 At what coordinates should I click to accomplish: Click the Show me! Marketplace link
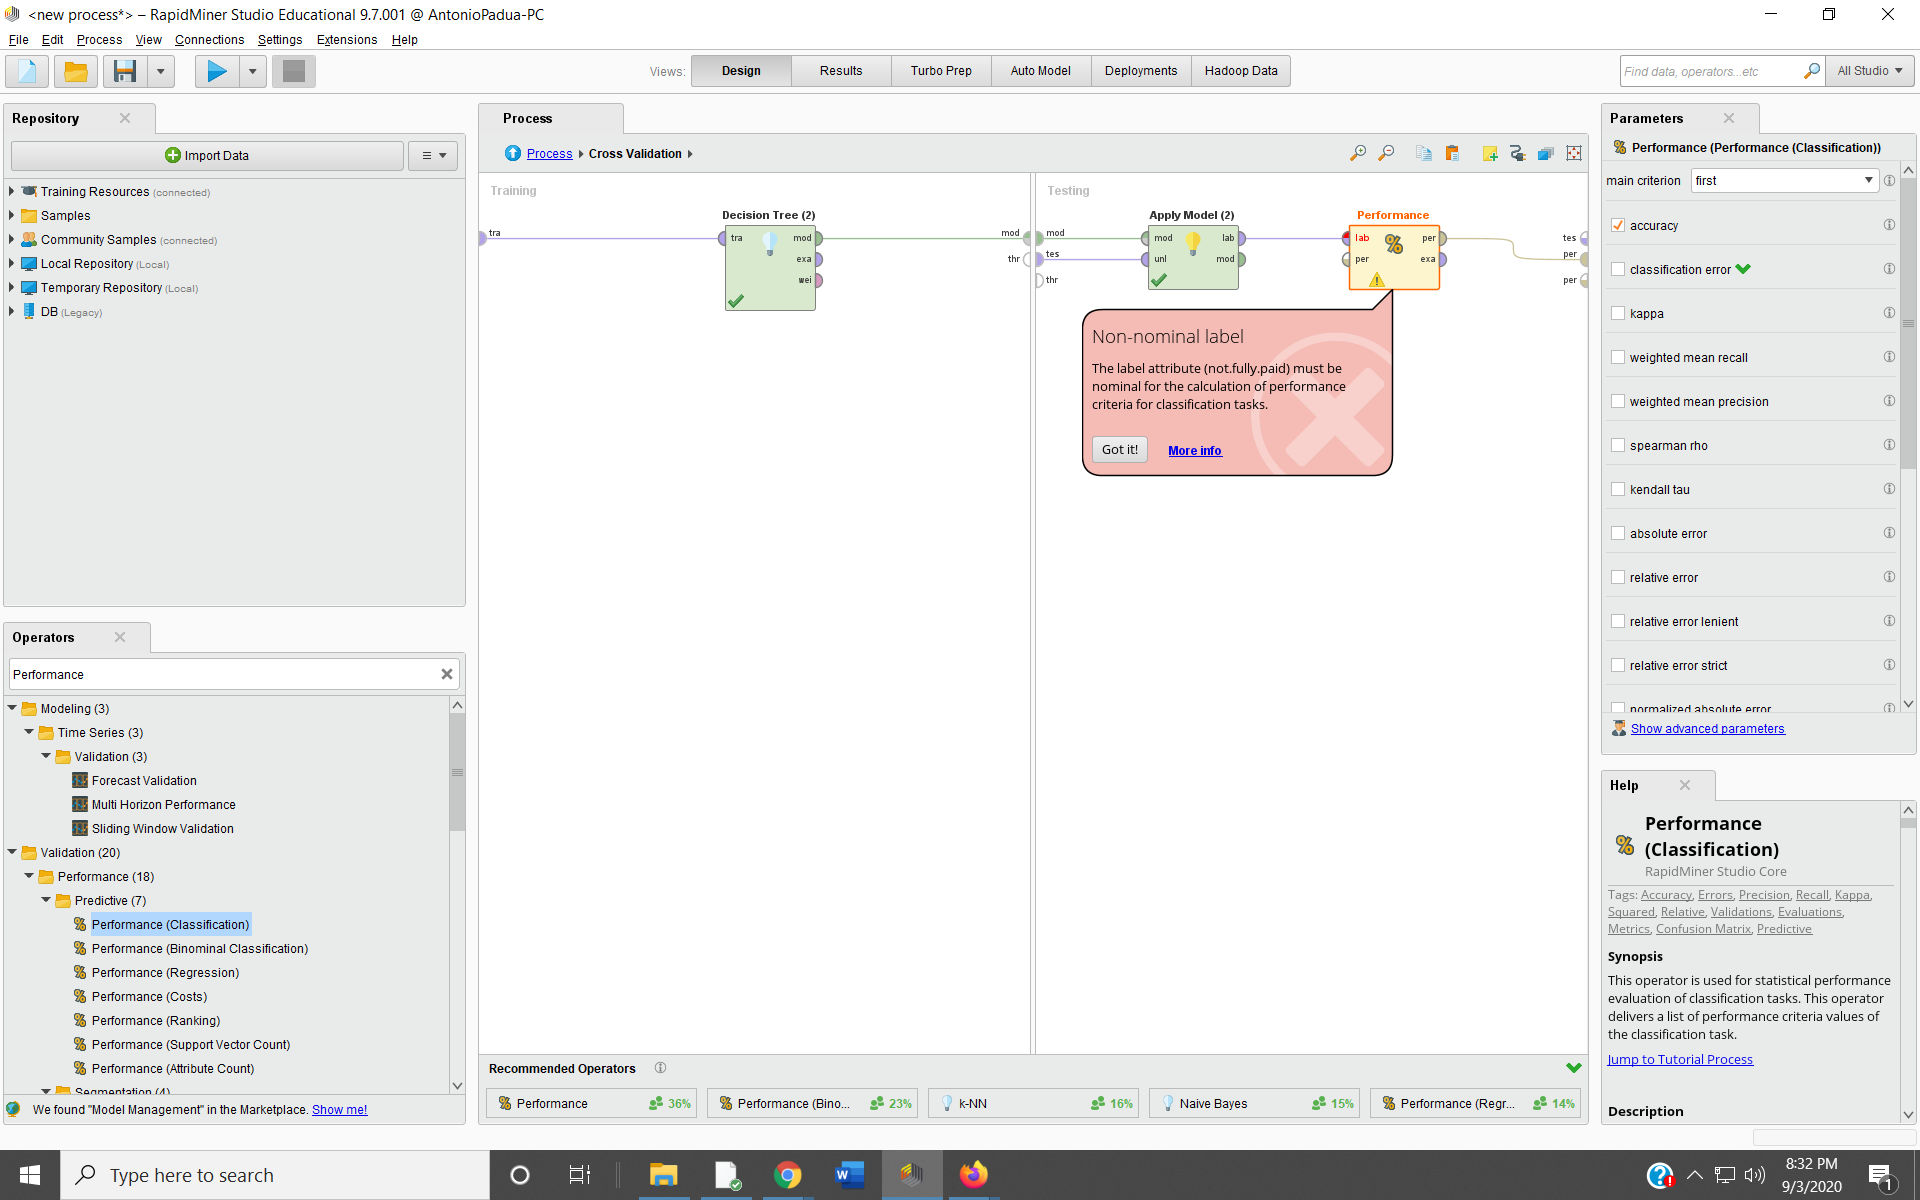pyautogui.click(x=340, y=1110)
